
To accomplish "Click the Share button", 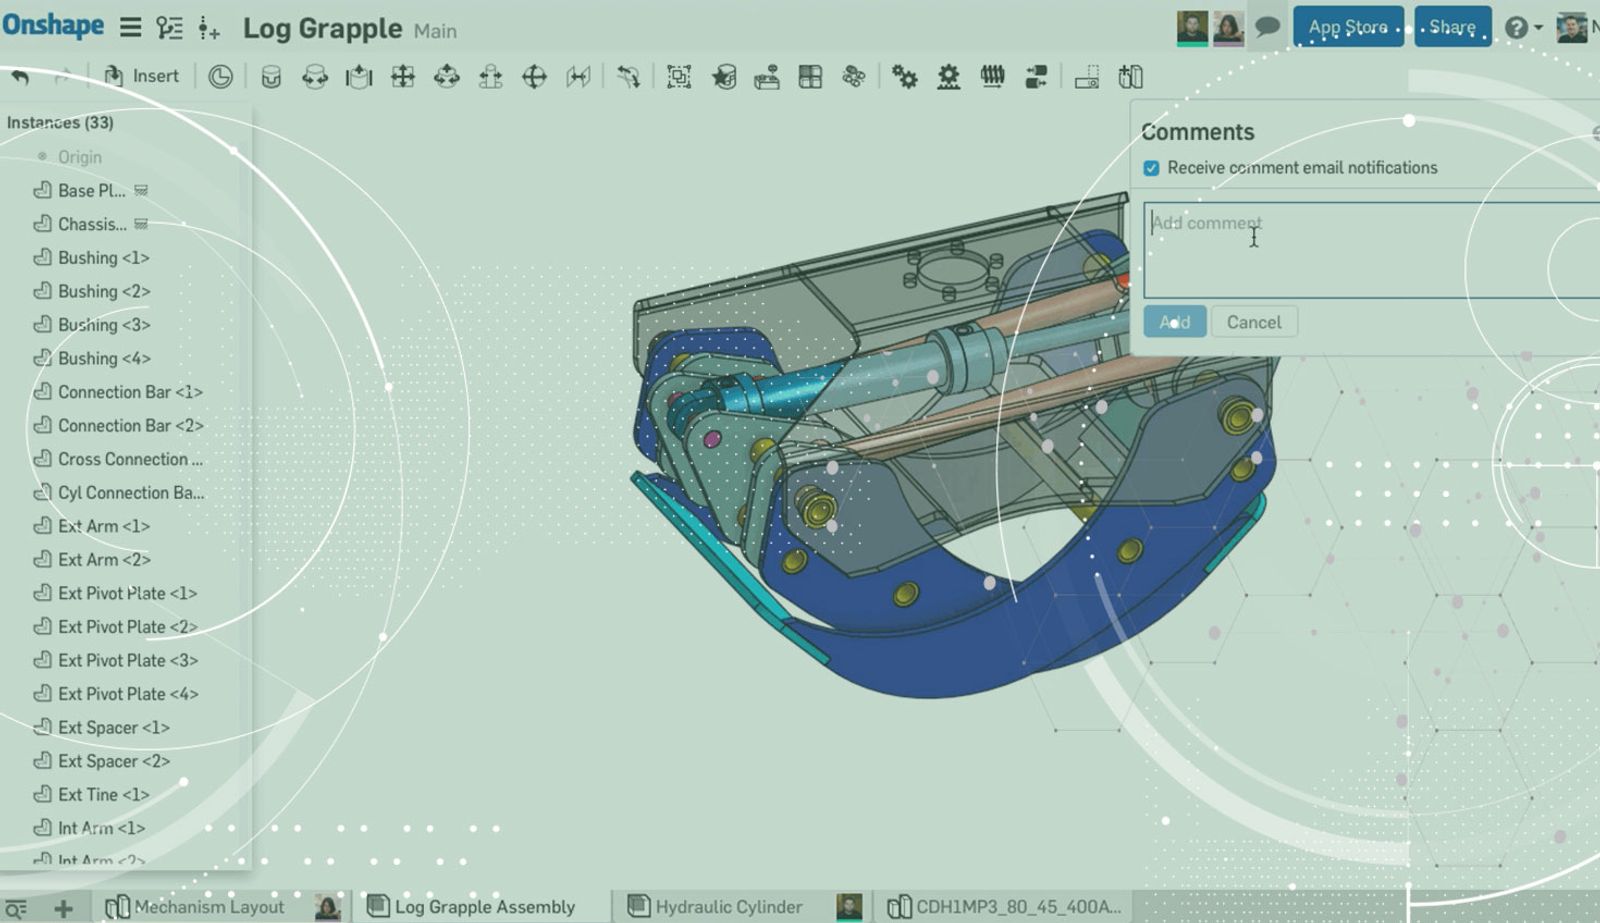I will coord(1452,27).
